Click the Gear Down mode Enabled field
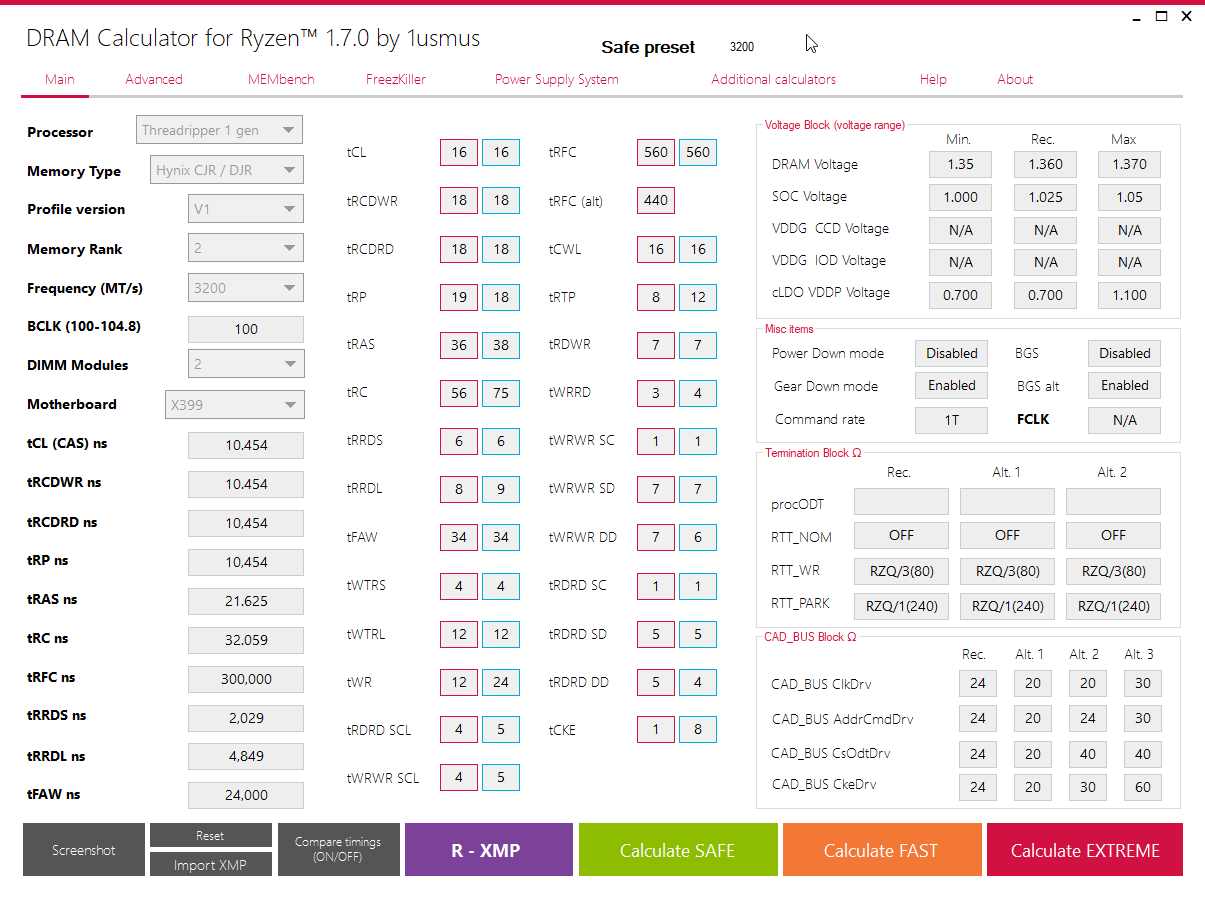 951,385
